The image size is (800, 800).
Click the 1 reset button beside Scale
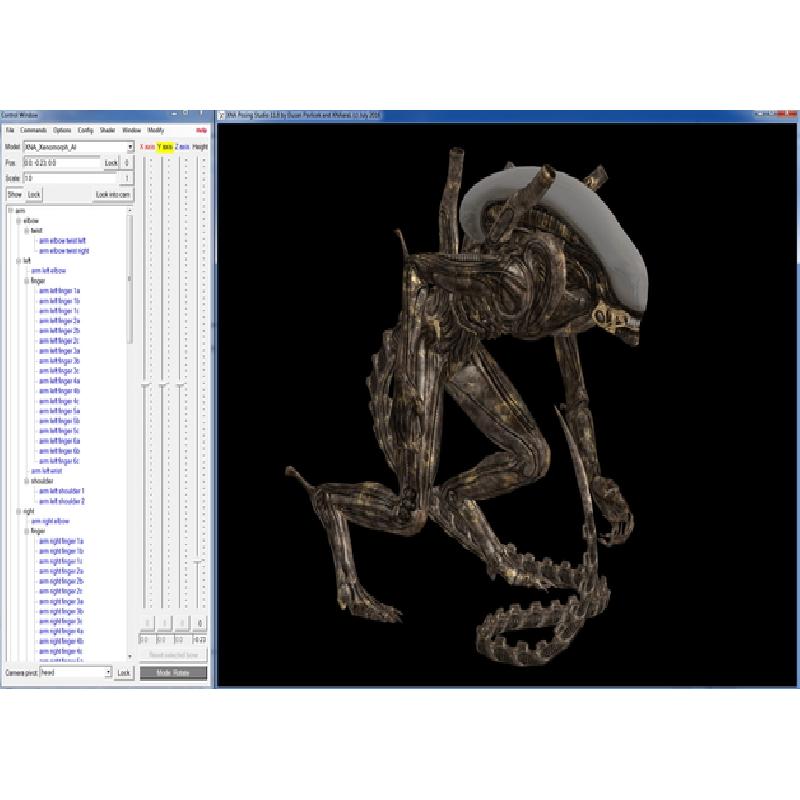[x=127, y=179]
